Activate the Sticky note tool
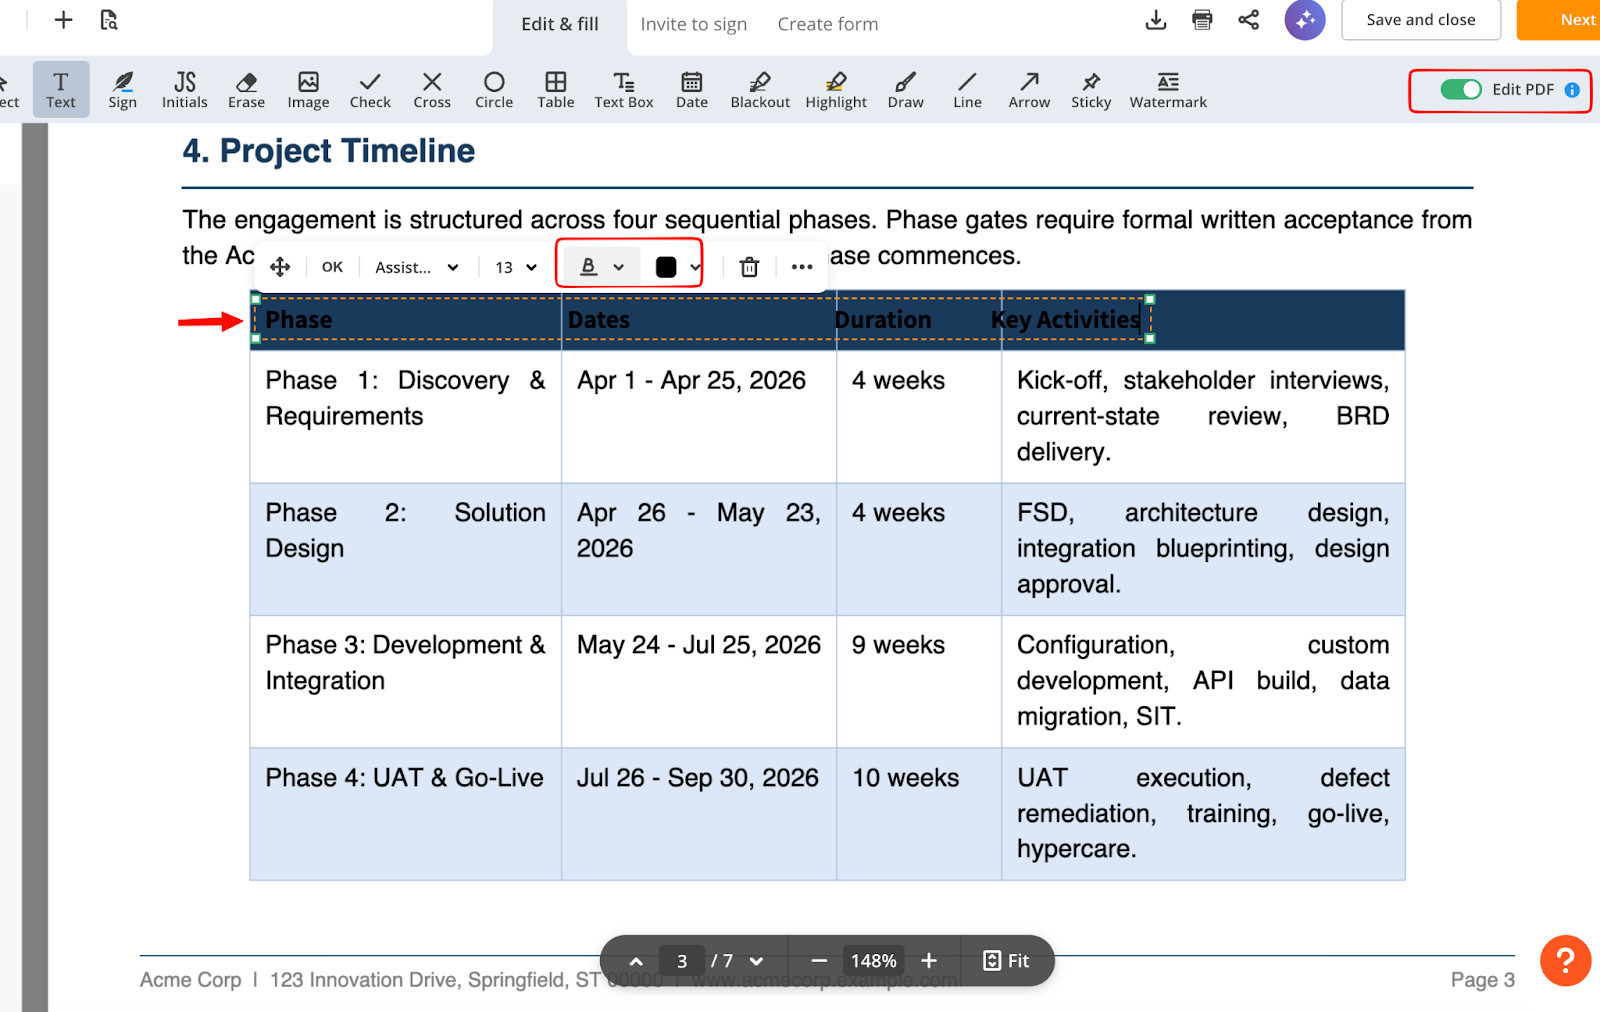This screenshot has height=1012, width=1600. [1090, 89]
